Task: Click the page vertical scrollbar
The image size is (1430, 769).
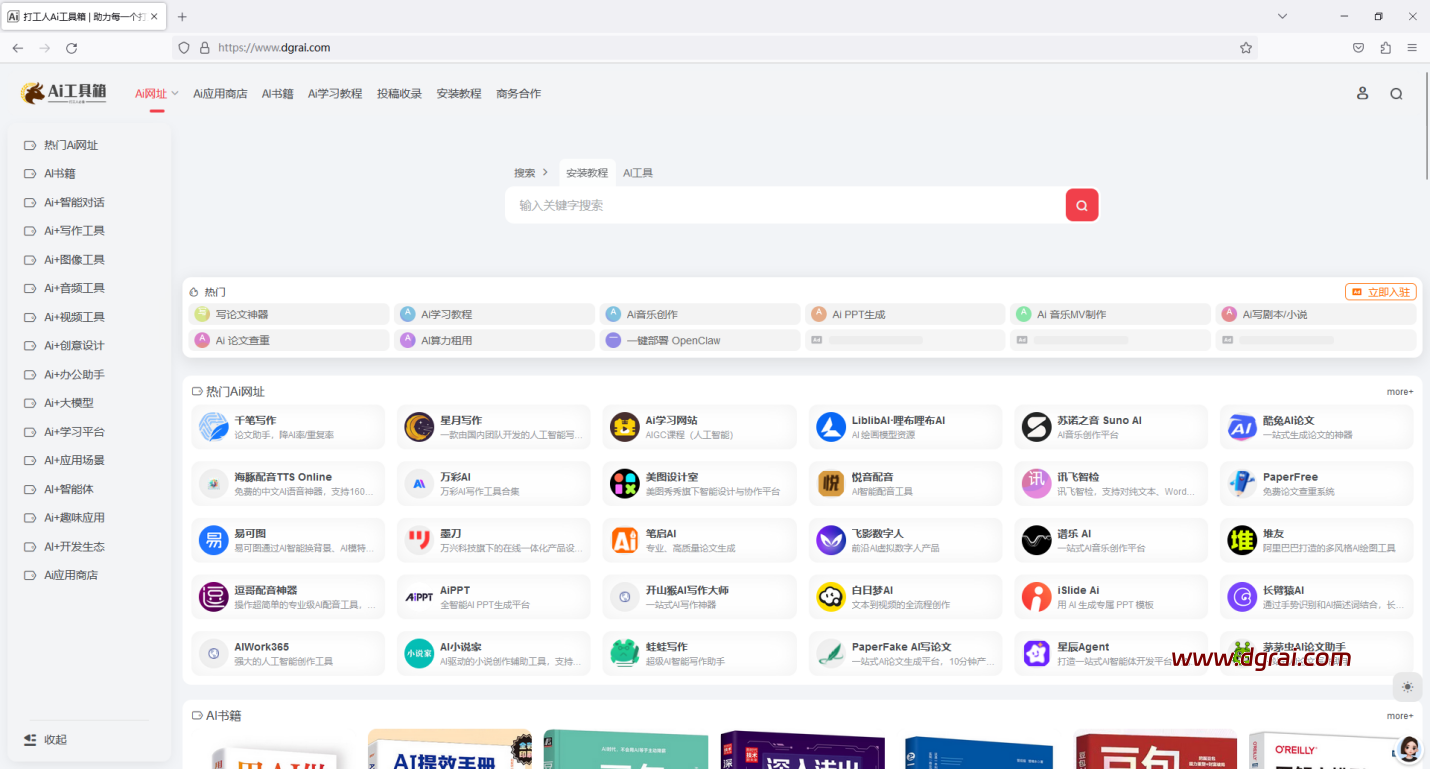Action: pos(1426,125)
